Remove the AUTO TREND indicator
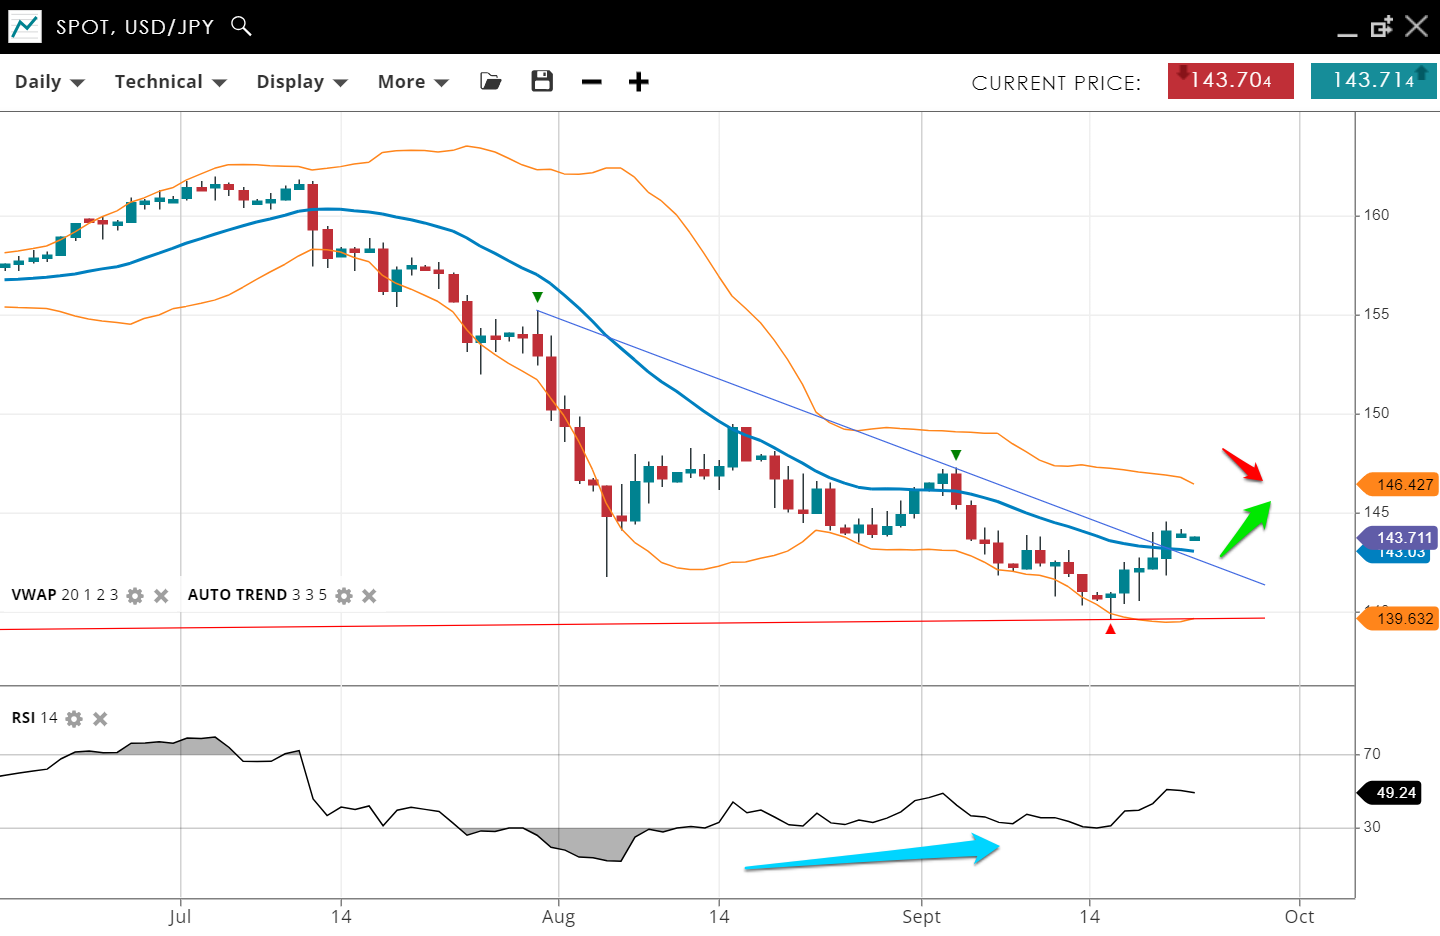This screenshot has height=936, width=1440. 369,596
